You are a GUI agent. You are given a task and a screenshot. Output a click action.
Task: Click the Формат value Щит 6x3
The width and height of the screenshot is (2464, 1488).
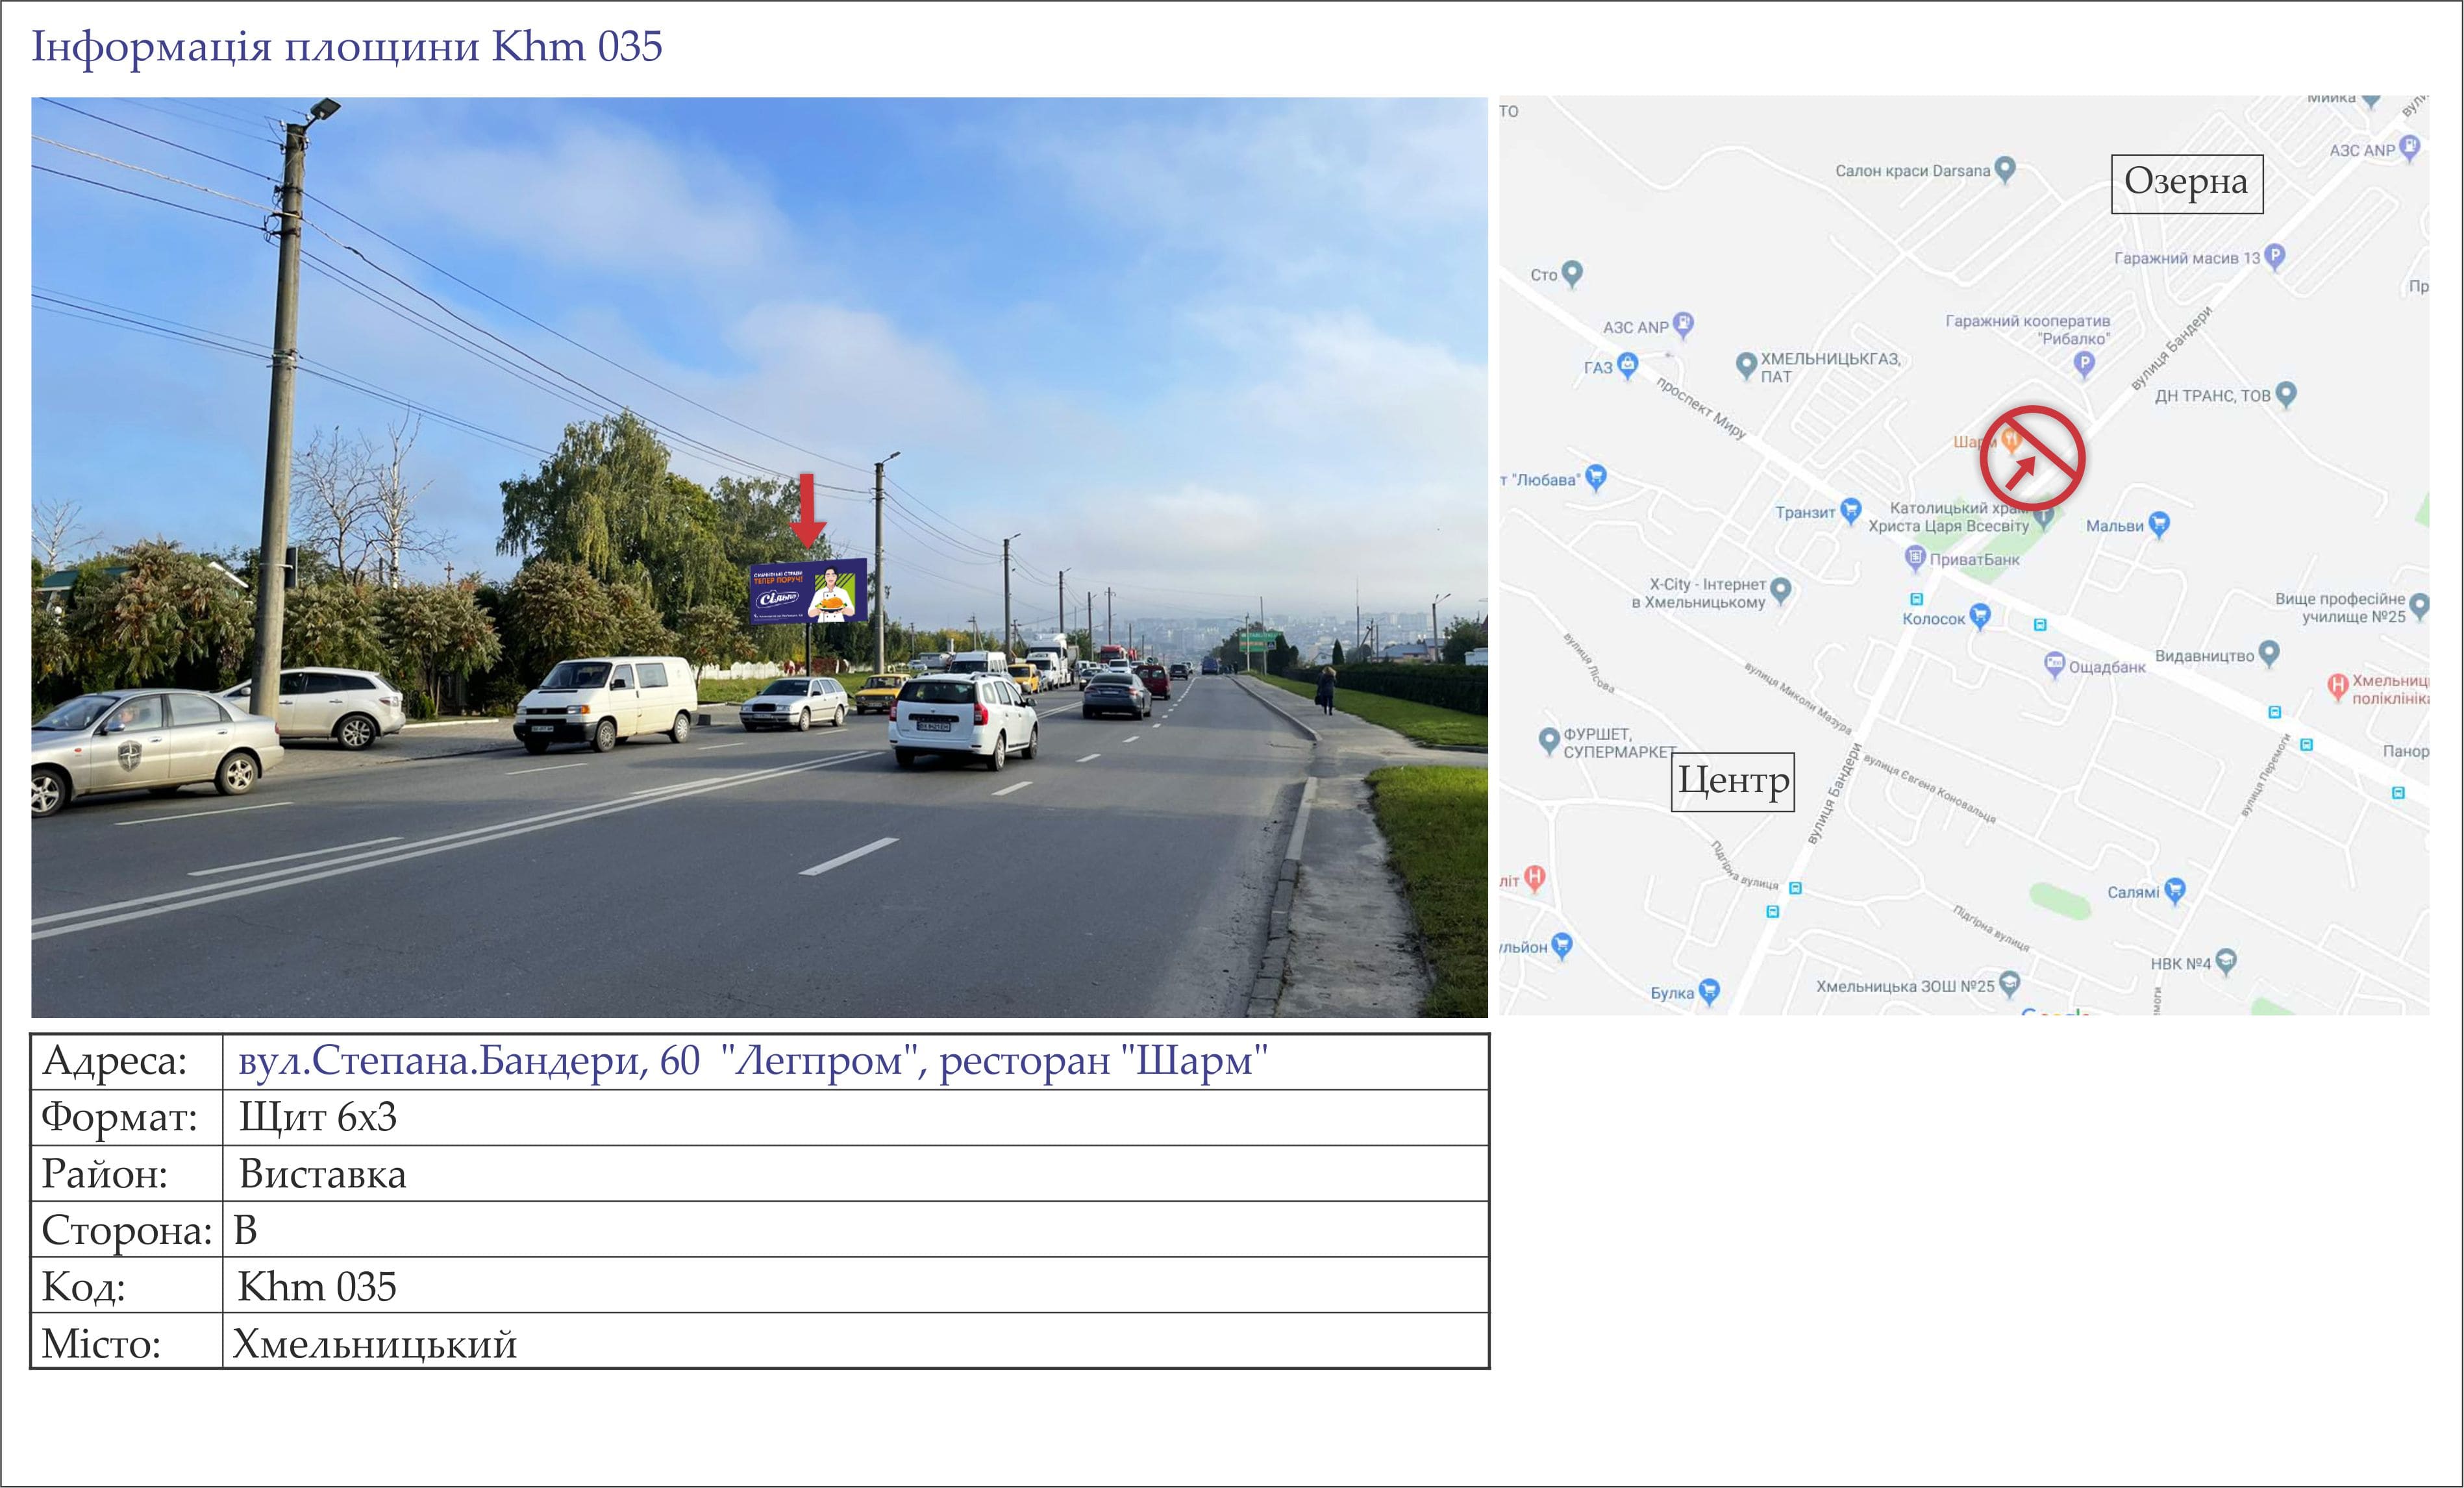(318, 1118)
